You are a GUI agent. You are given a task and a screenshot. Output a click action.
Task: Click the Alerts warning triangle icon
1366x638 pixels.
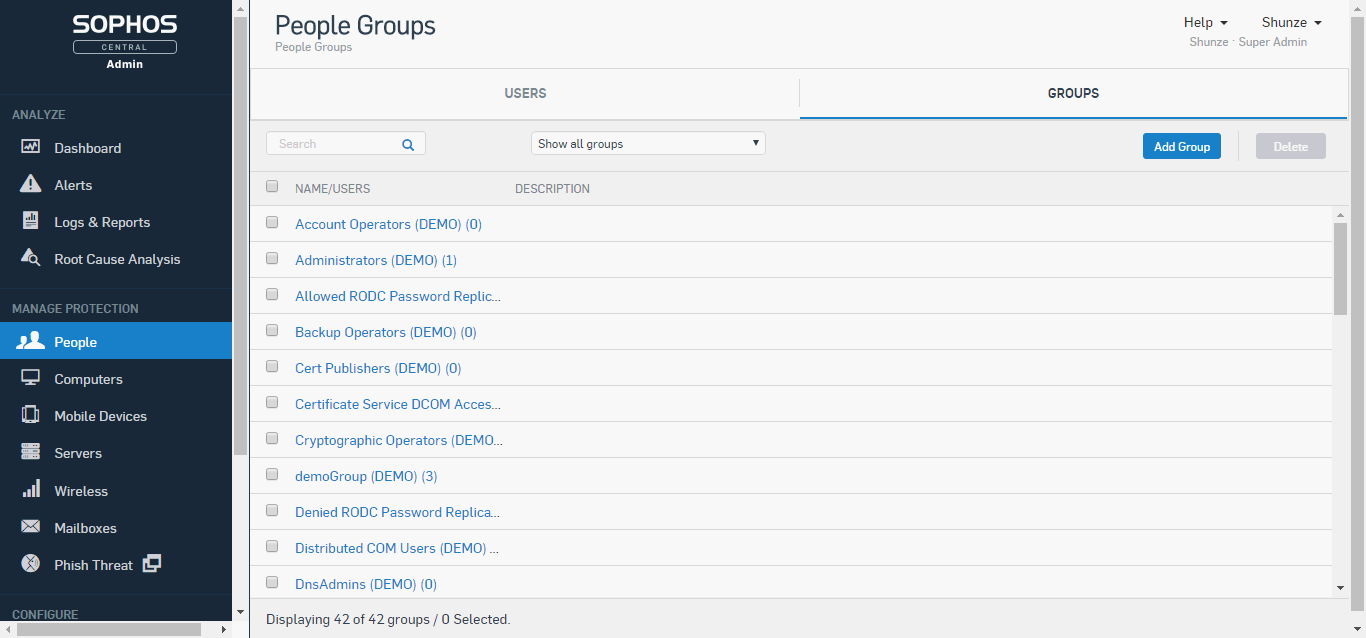(x=30, y=184)
